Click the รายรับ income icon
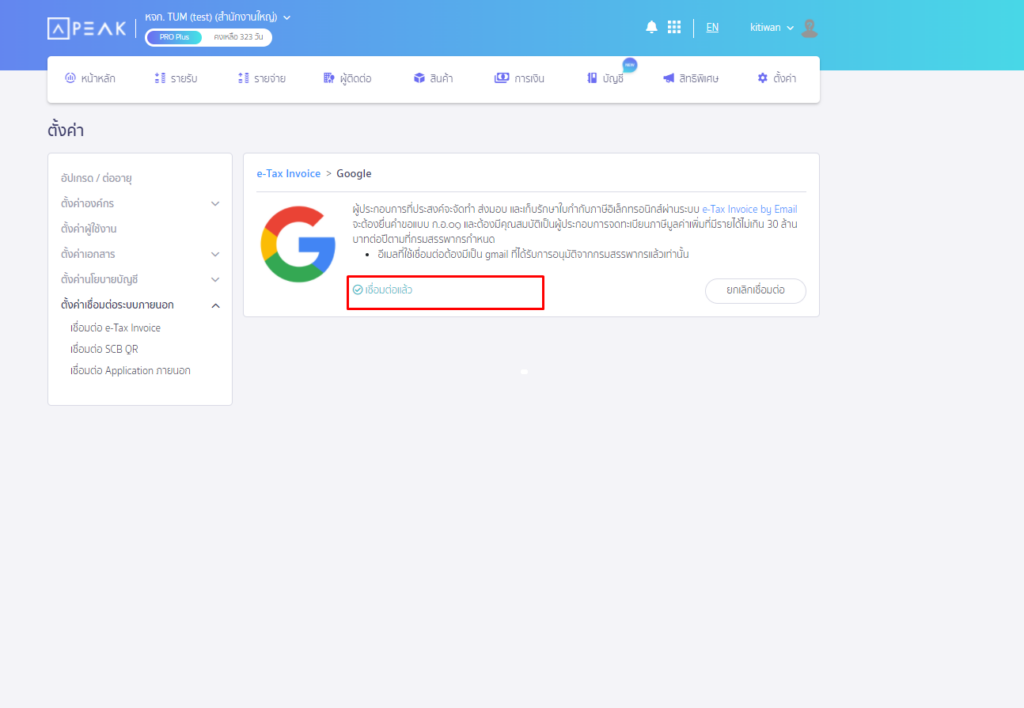This screenshot has width=1024, height=708. click(x=160, y=78)
